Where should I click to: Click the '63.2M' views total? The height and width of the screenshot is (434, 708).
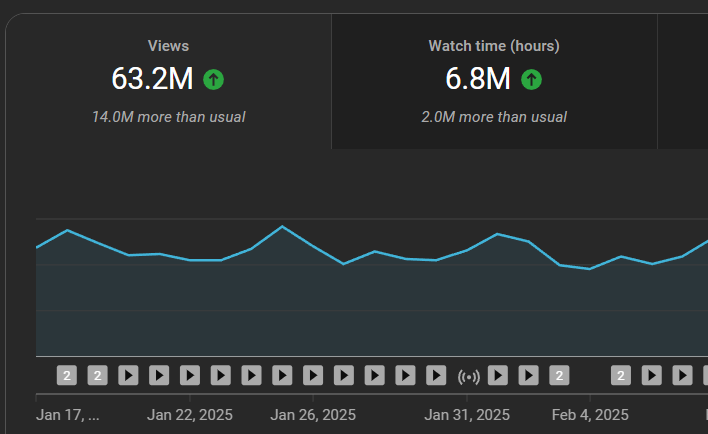pos(152,79)
